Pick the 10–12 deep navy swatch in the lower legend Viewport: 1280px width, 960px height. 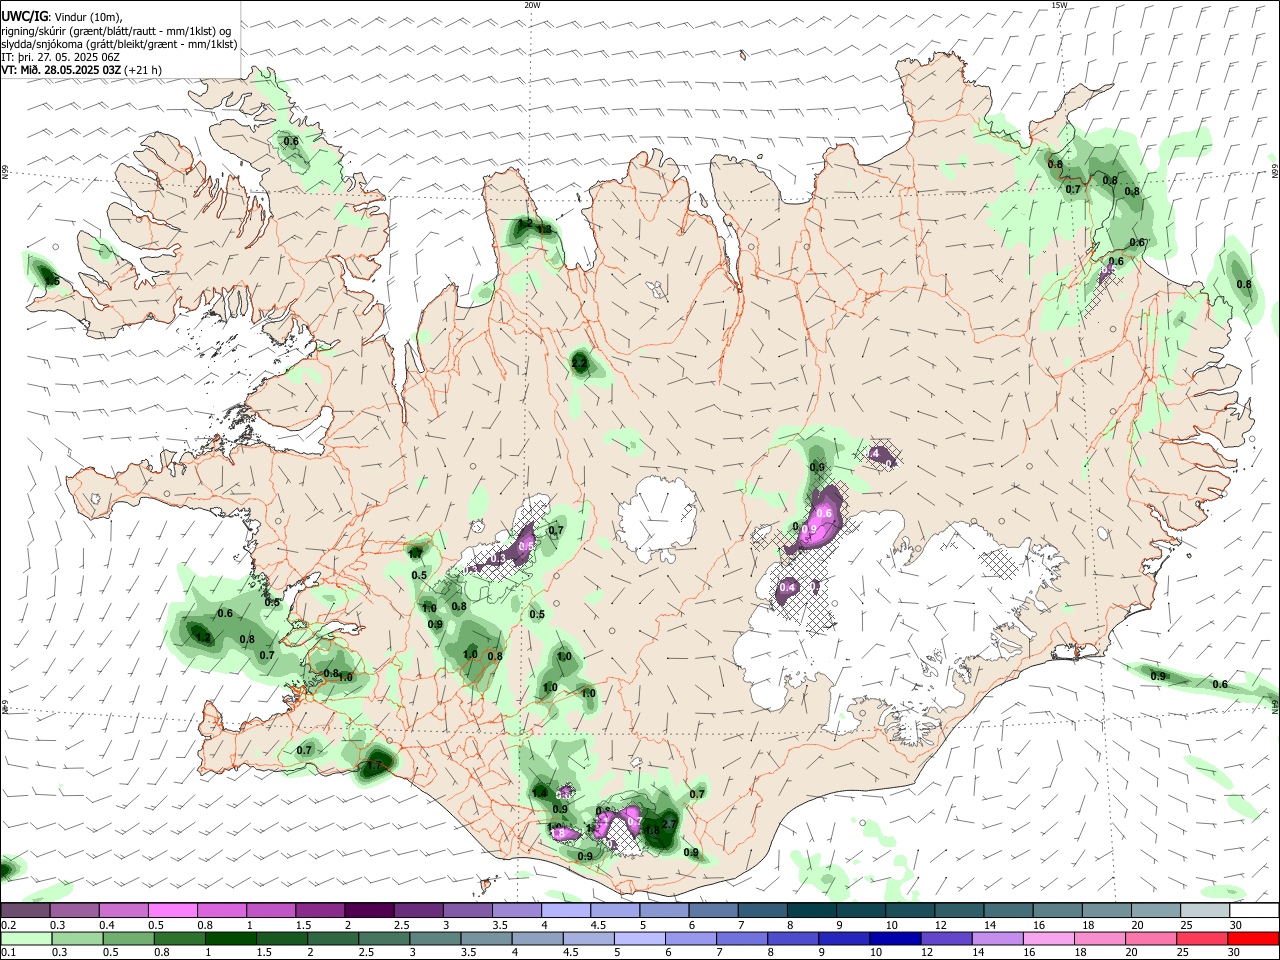[895, 938]
